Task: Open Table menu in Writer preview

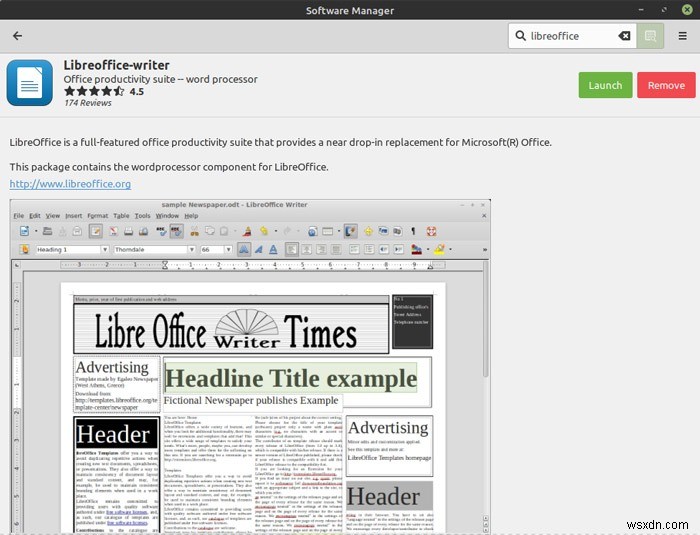Action: [x=121, y=216]
